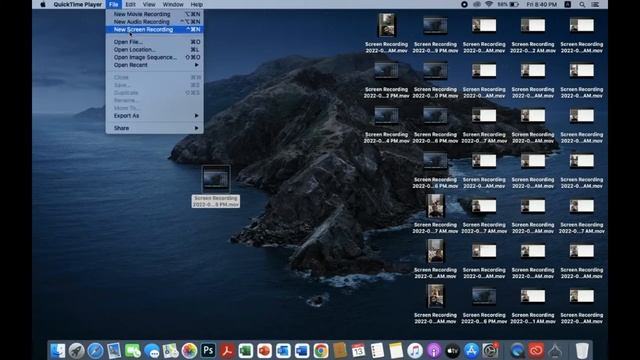Open Notification Center list icon
The width and height of the screenshot is (640, 360).
point(595,4)
